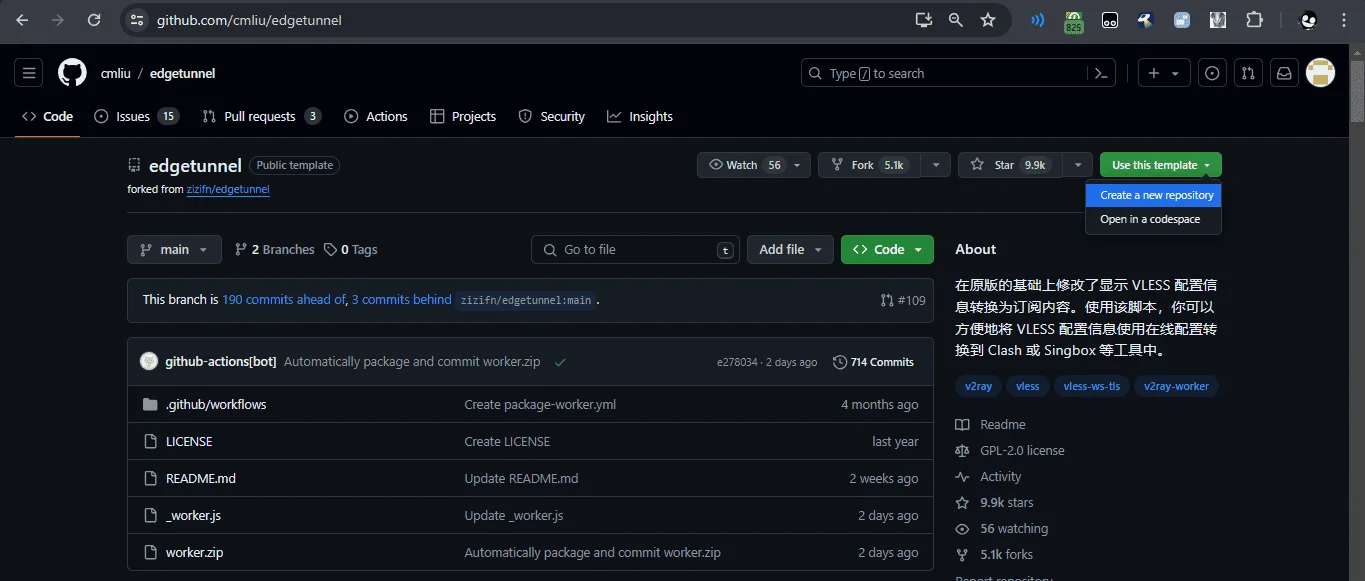View 2 Branches link
This screenshot has height=581, width=1365.
click(x=274, y=249)
